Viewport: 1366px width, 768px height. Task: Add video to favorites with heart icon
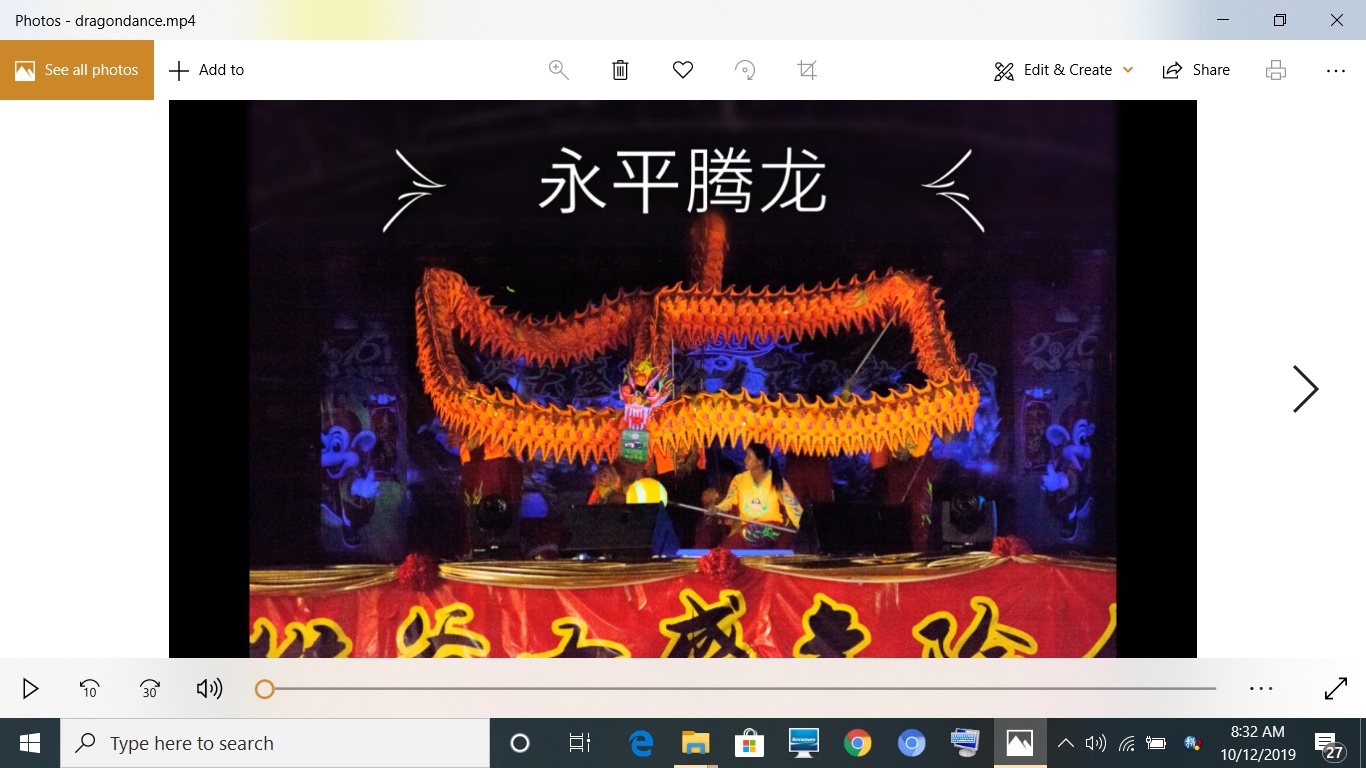pyautogui.click(x=683, y=70)
